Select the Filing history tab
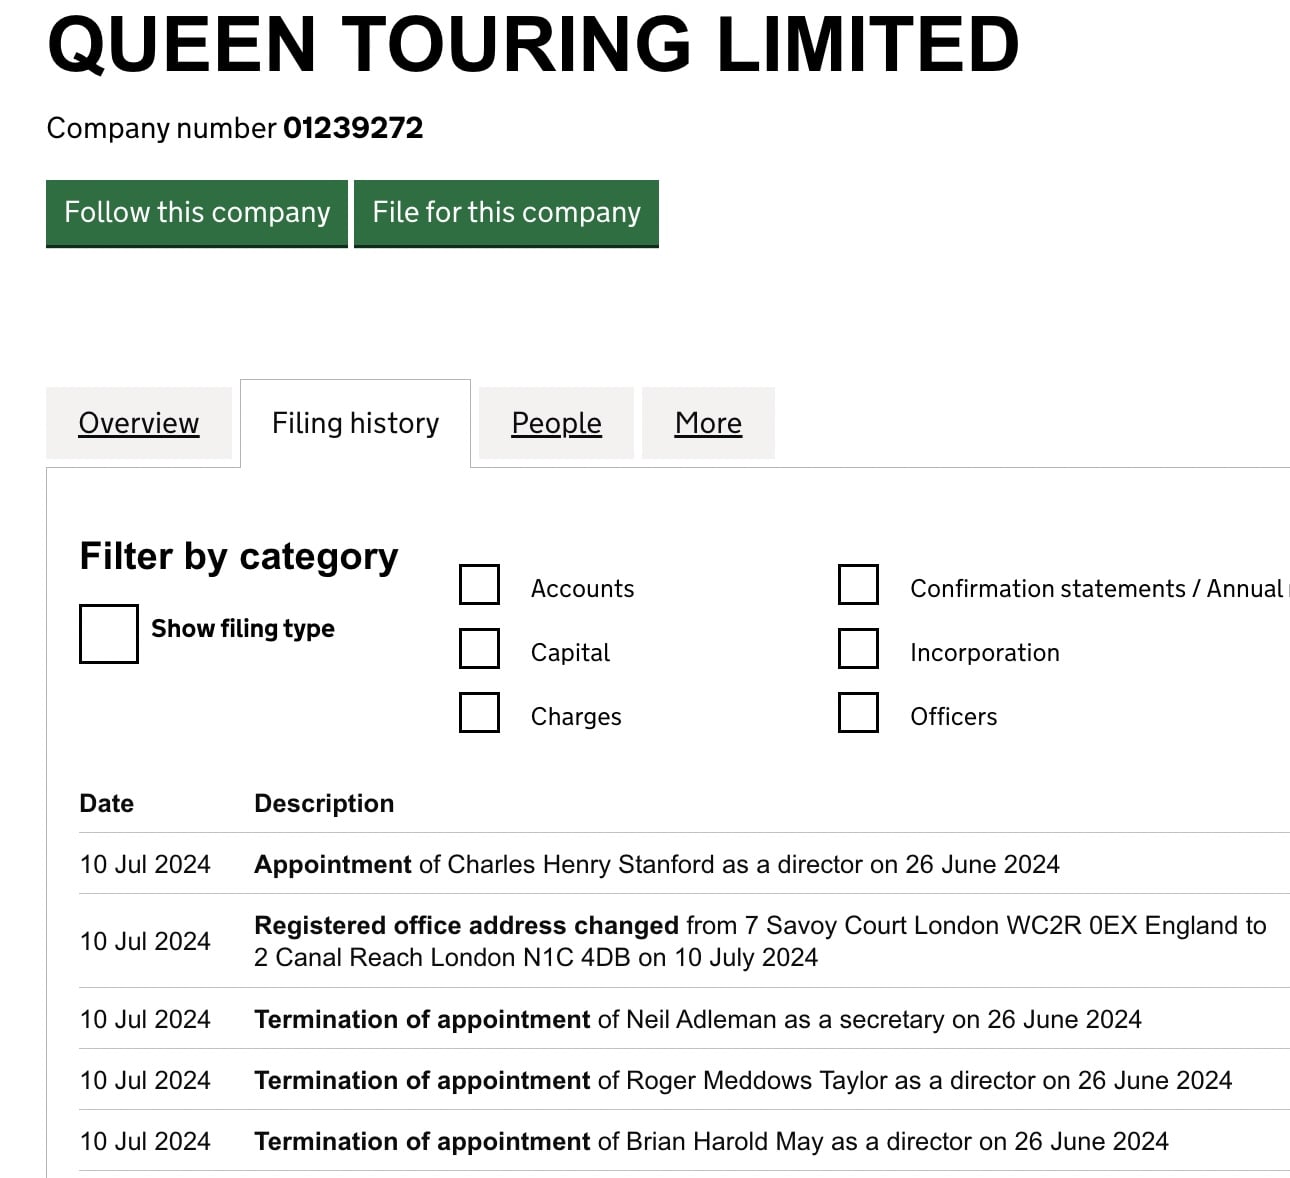1290x1178 pixels. pyautogui.click(x=355, y=423)
